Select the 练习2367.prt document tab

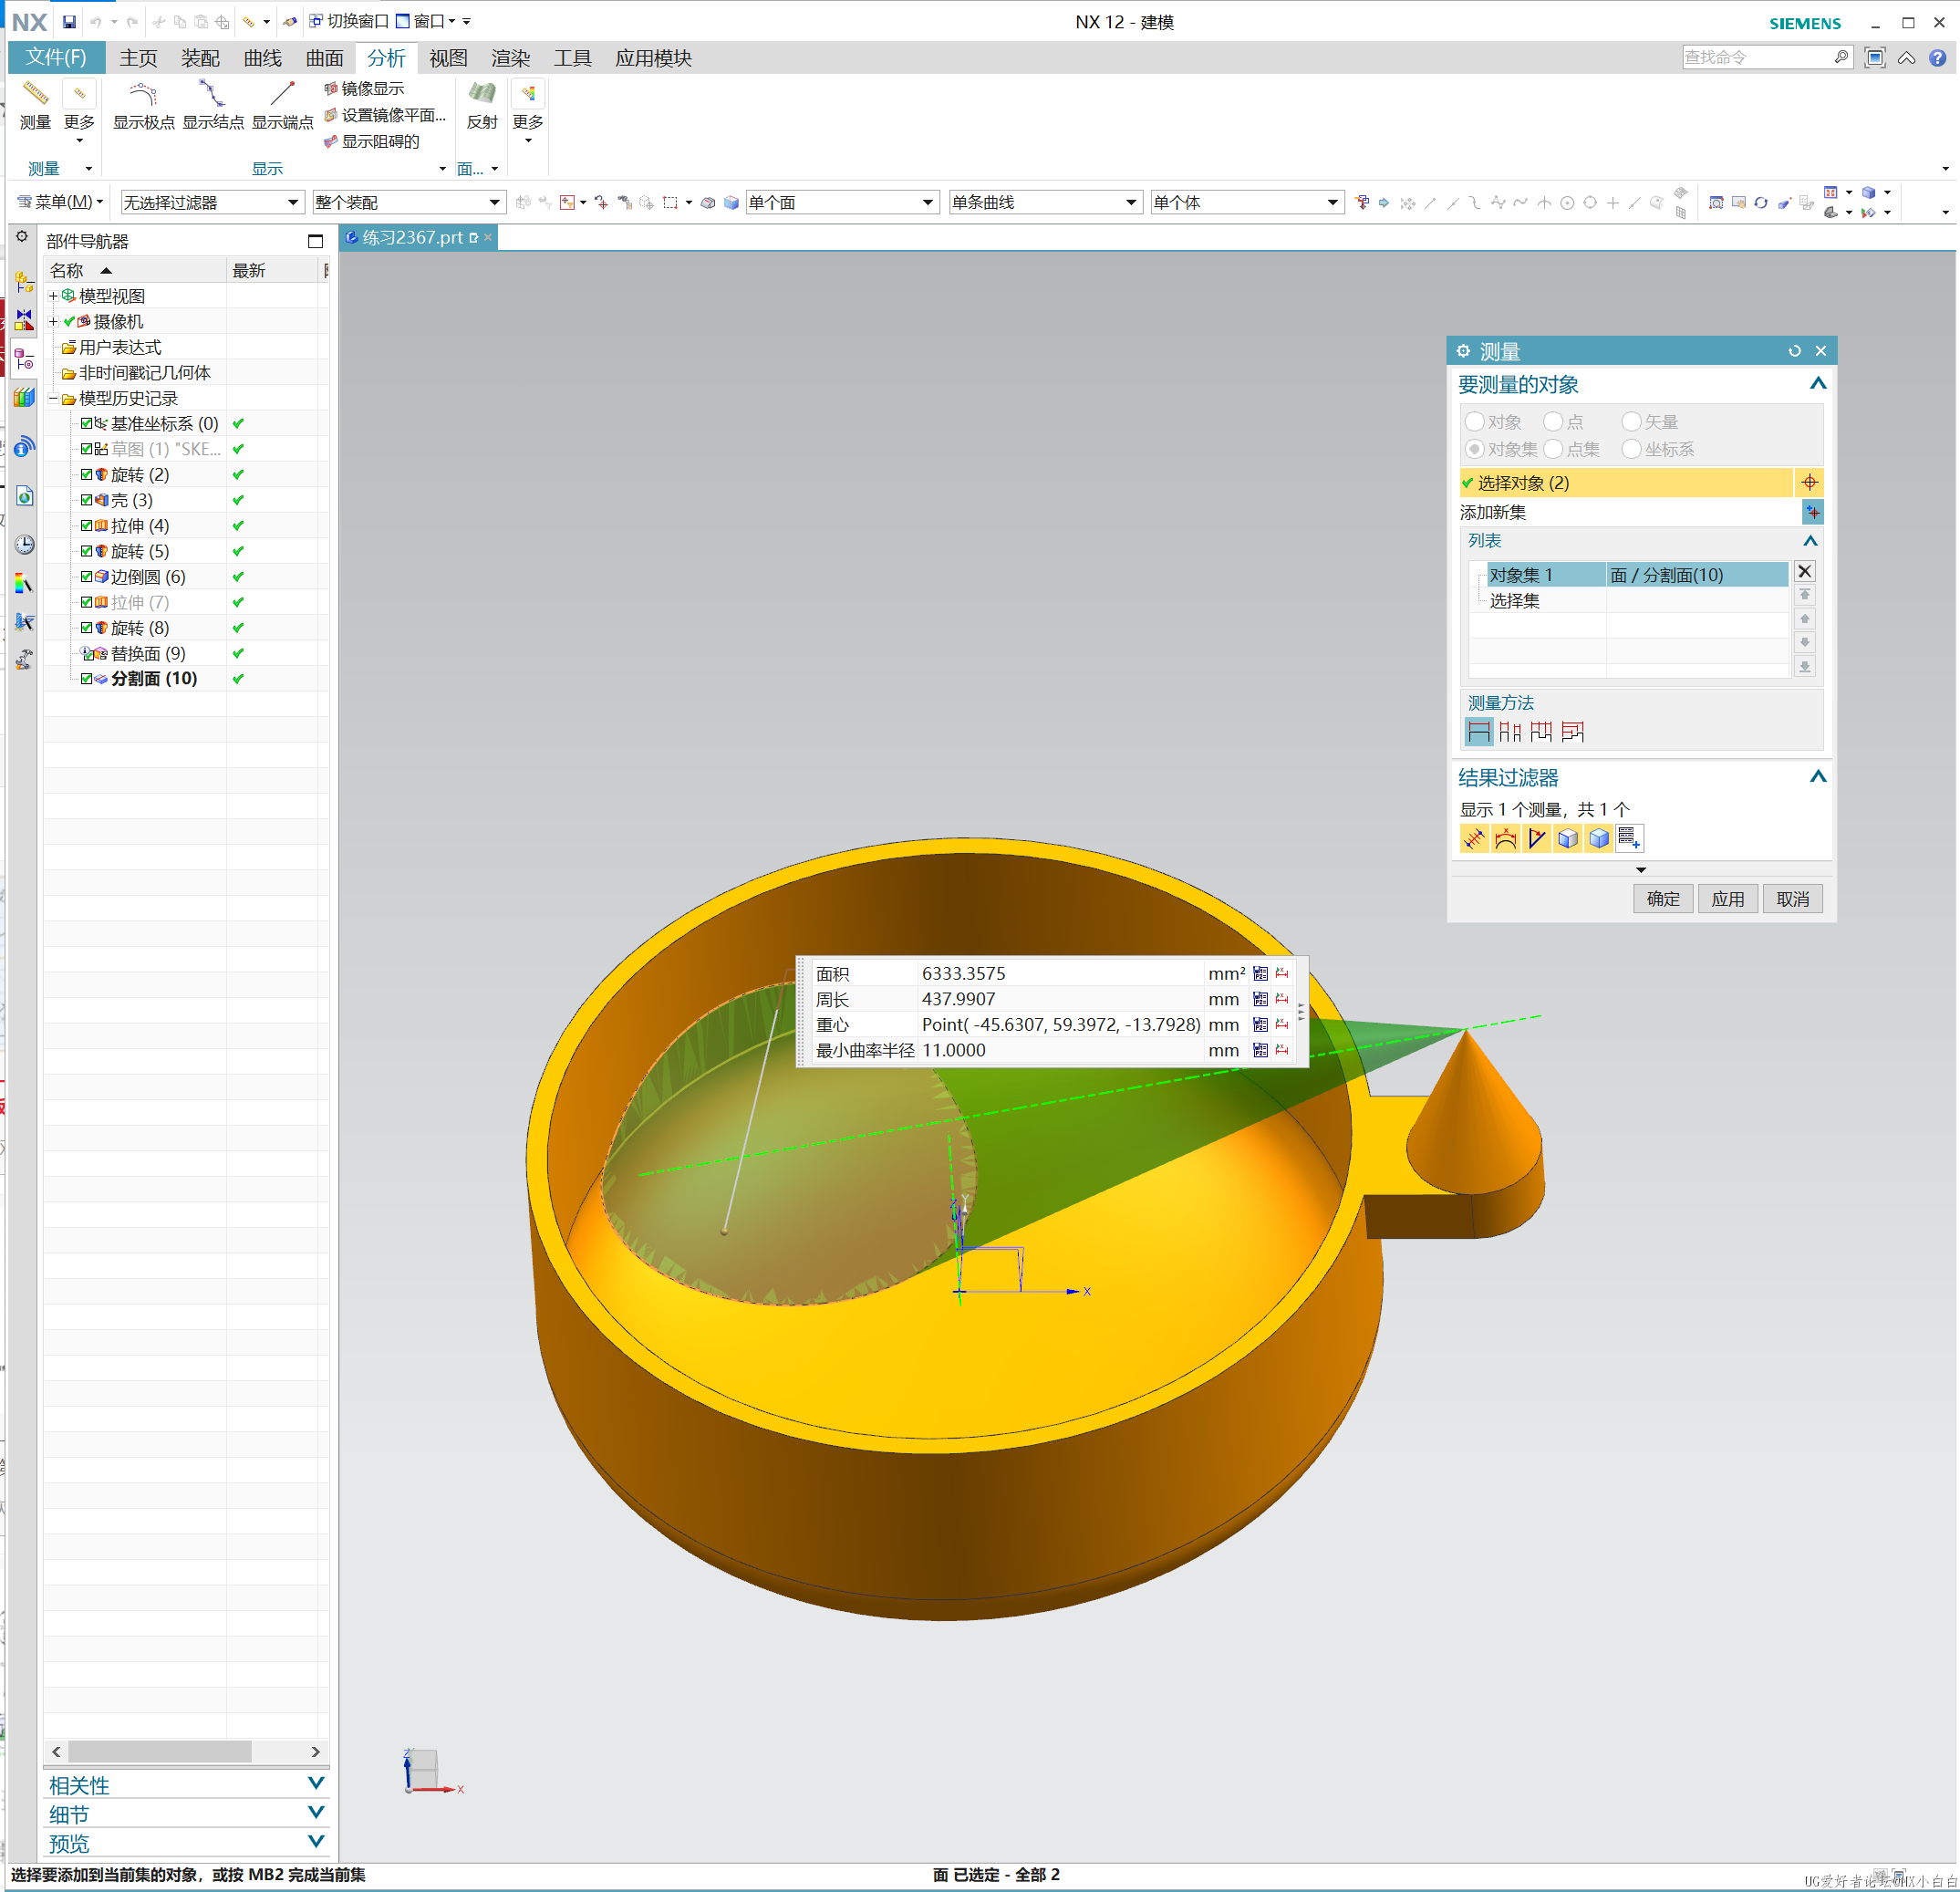419,237
